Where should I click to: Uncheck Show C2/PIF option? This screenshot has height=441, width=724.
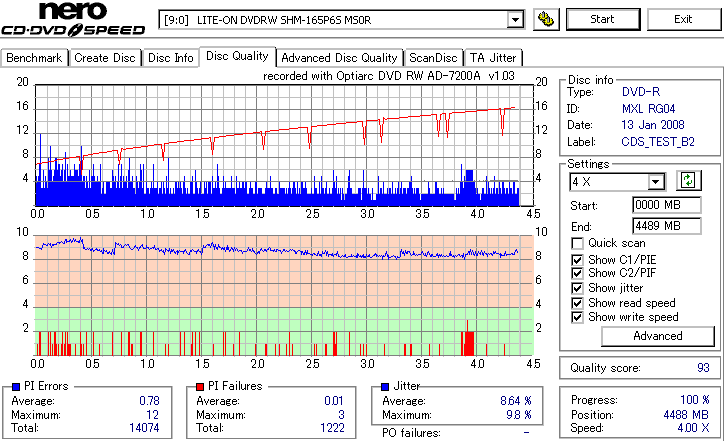tap(577, 273)
